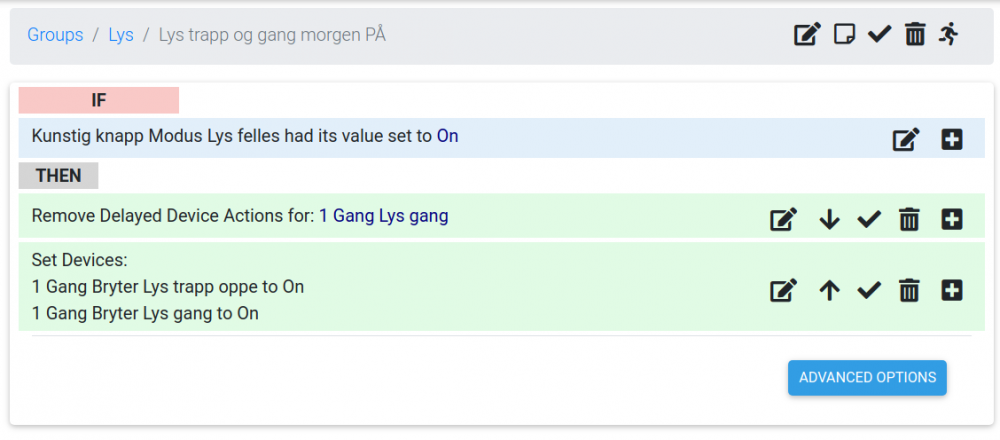The image size is (1000, 440).
Task: Run the event with the running man icon
Action: point(948,35)
